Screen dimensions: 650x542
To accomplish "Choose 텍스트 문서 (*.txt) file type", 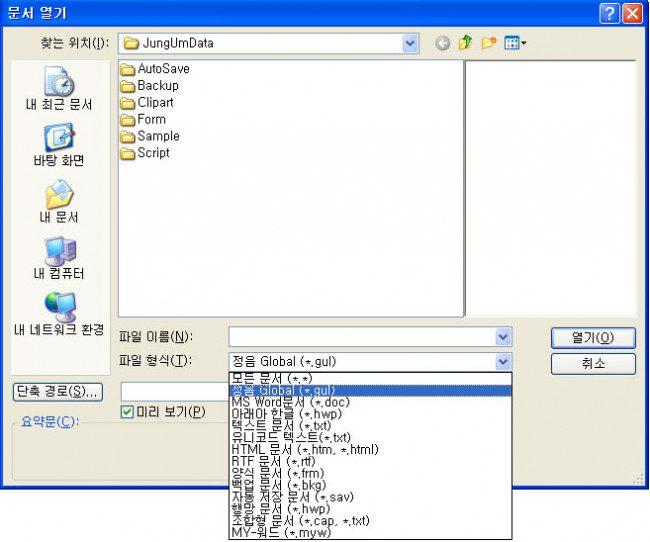I will [x=370, y=425].
